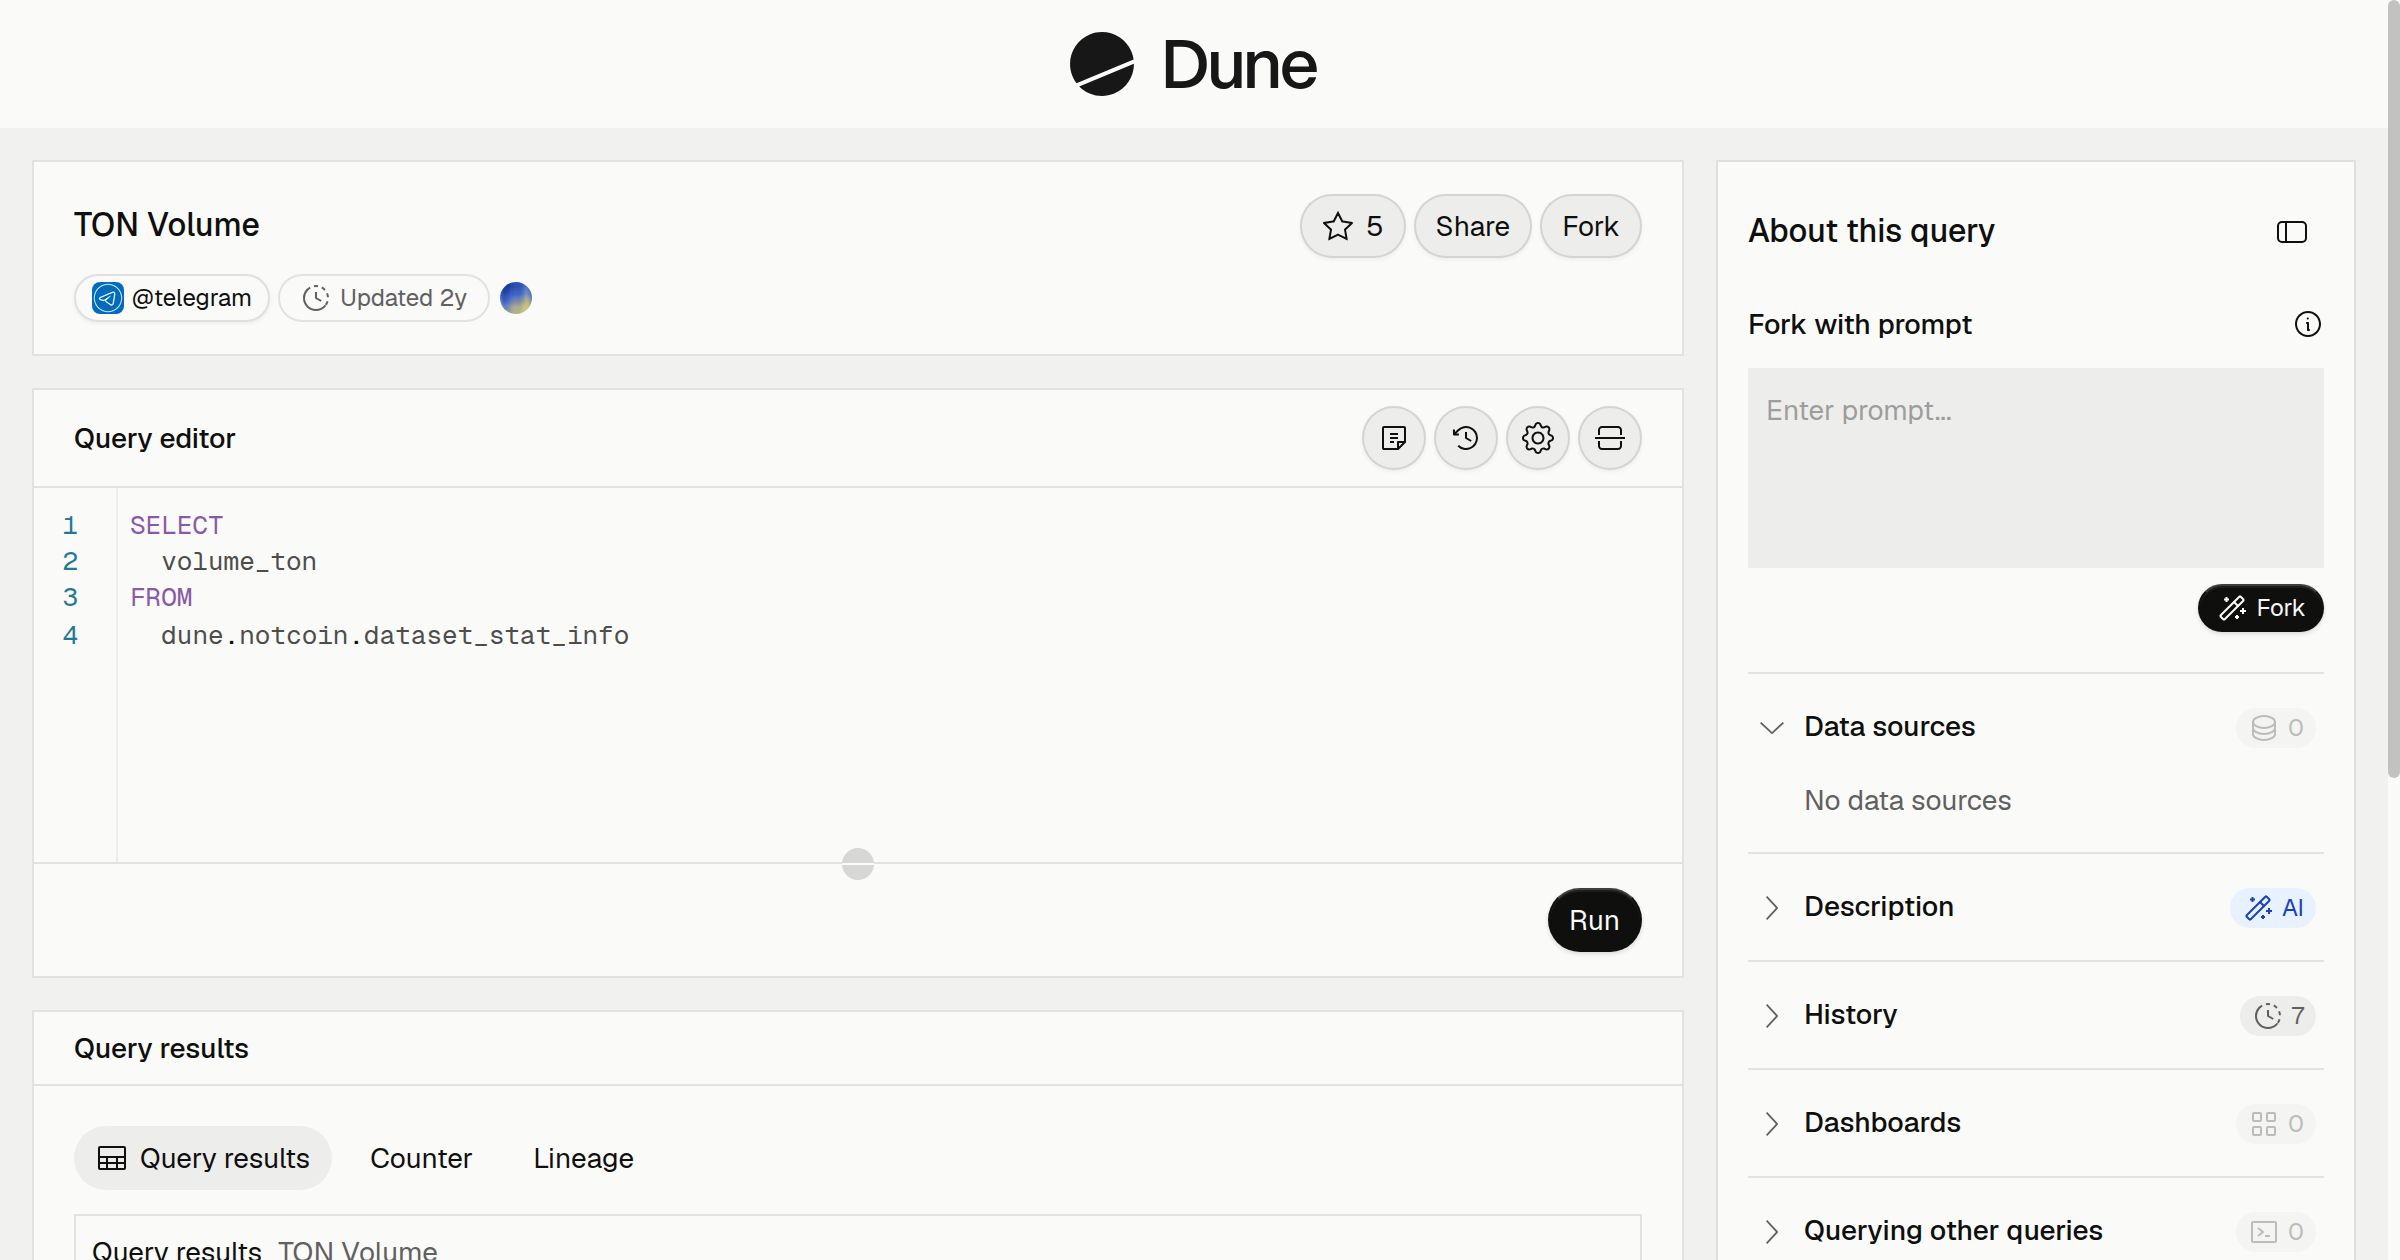The width and height of the screenshot is (2400, 1260).
Task: Click the Dune logo
Action: tap(1193, 64)
